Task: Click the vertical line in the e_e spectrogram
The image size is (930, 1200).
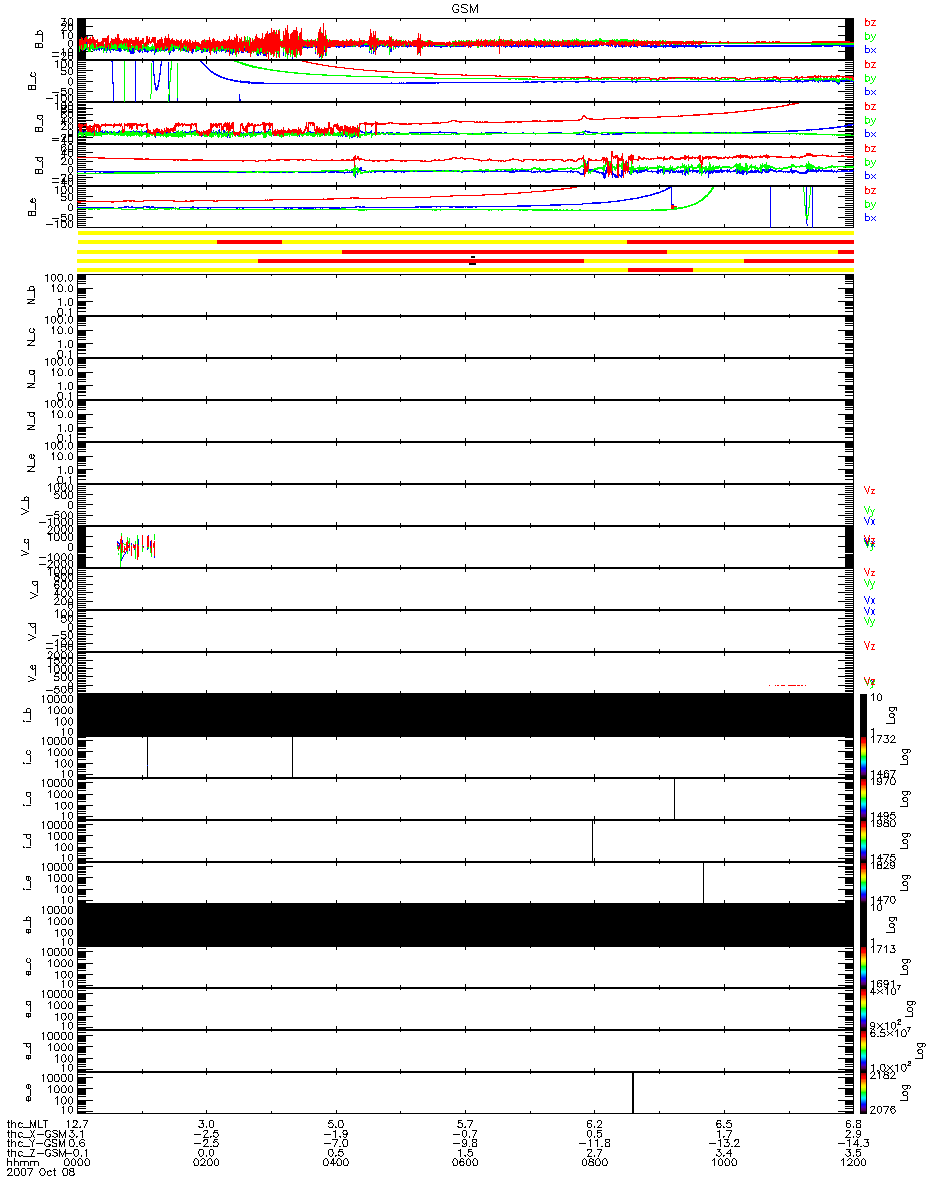Action: (633, 1093)
